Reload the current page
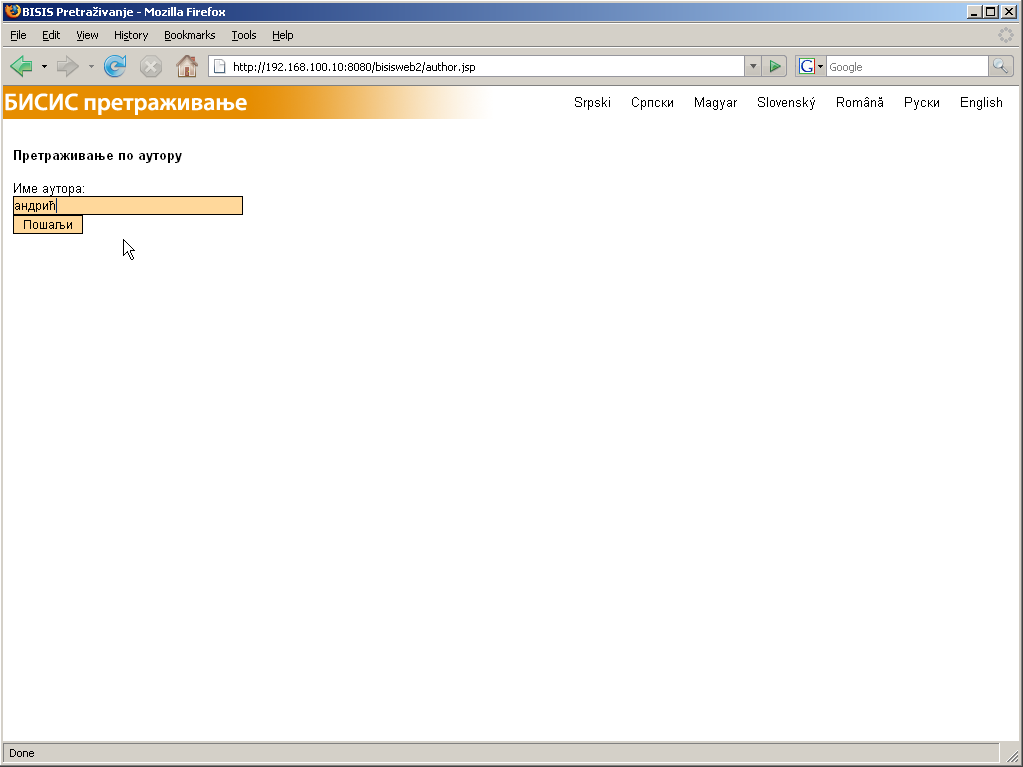 click(x=115, y=67)
